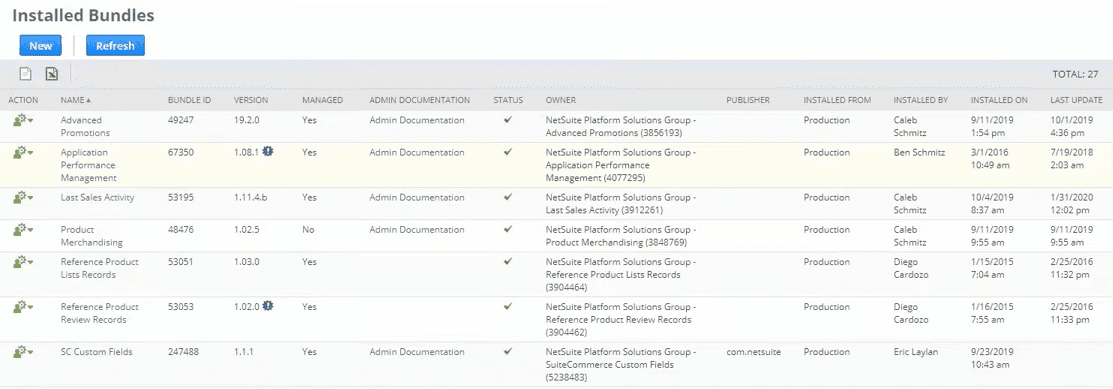Export list to CSV document icon
This screenshot has height=389, width=1113.
(26, 74)
